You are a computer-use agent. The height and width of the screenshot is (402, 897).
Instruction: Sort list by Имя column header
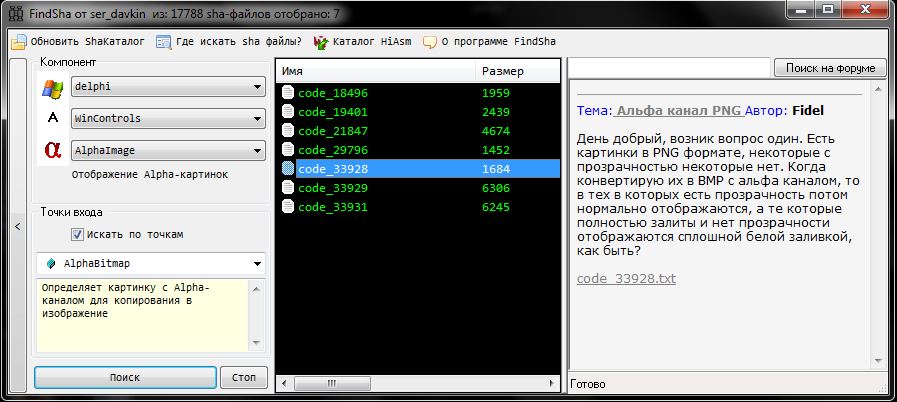(375, 72)
